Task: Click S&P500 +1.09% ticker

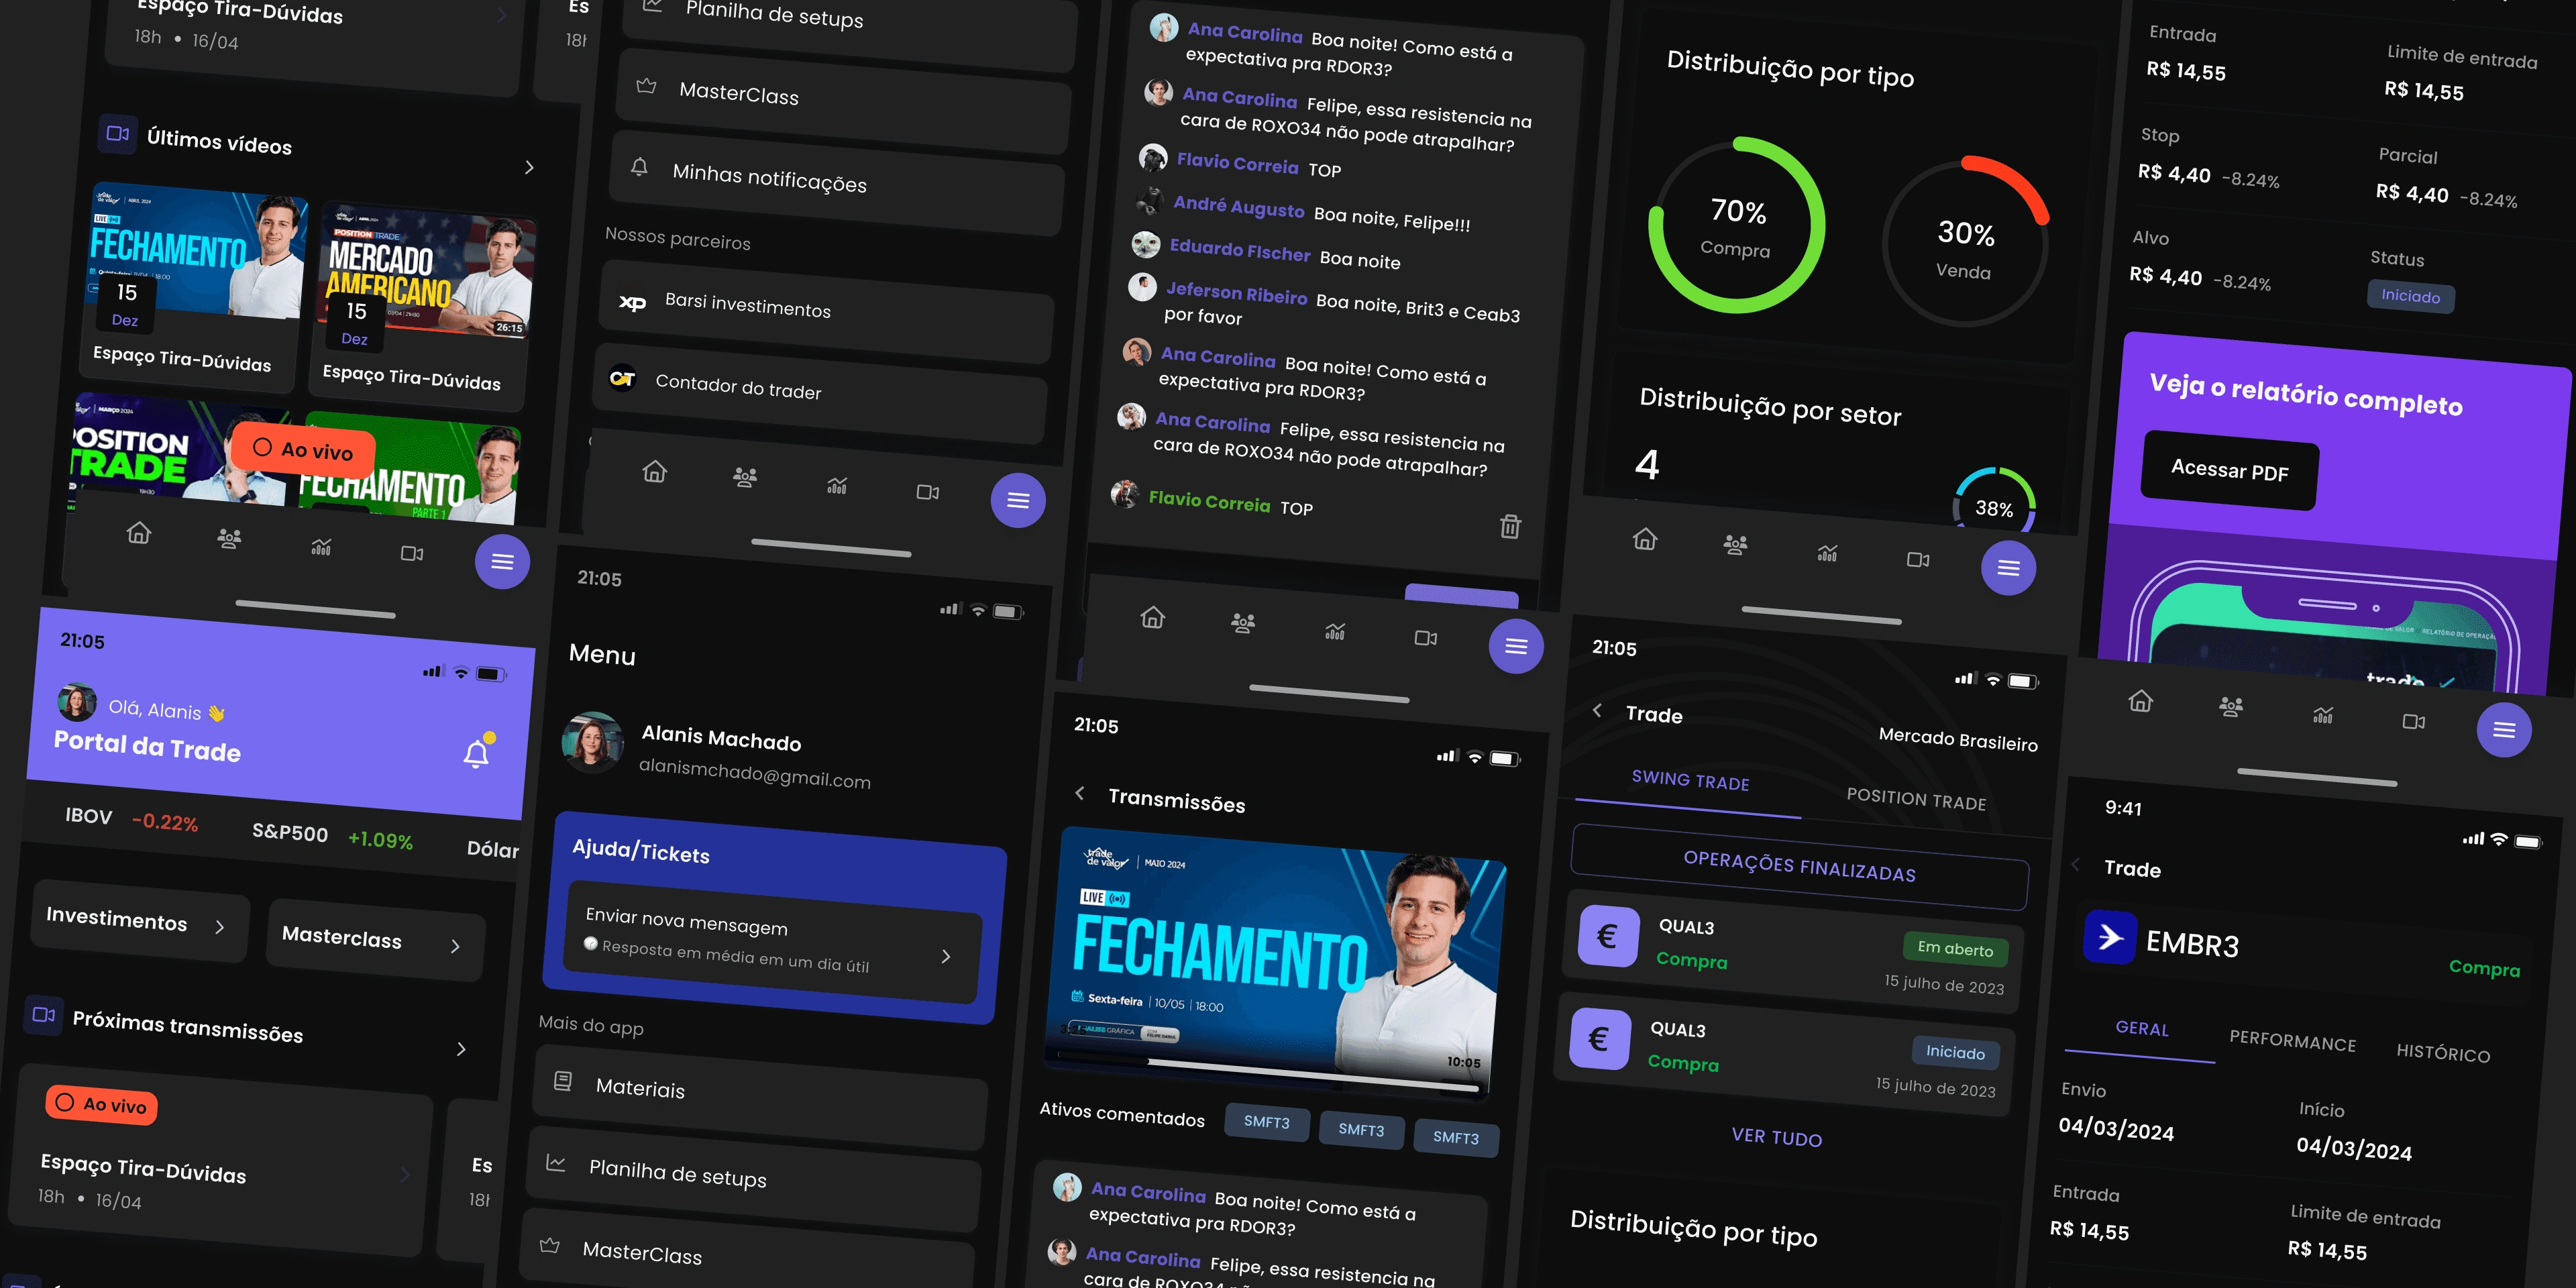Action: click(x=332, y=836)
